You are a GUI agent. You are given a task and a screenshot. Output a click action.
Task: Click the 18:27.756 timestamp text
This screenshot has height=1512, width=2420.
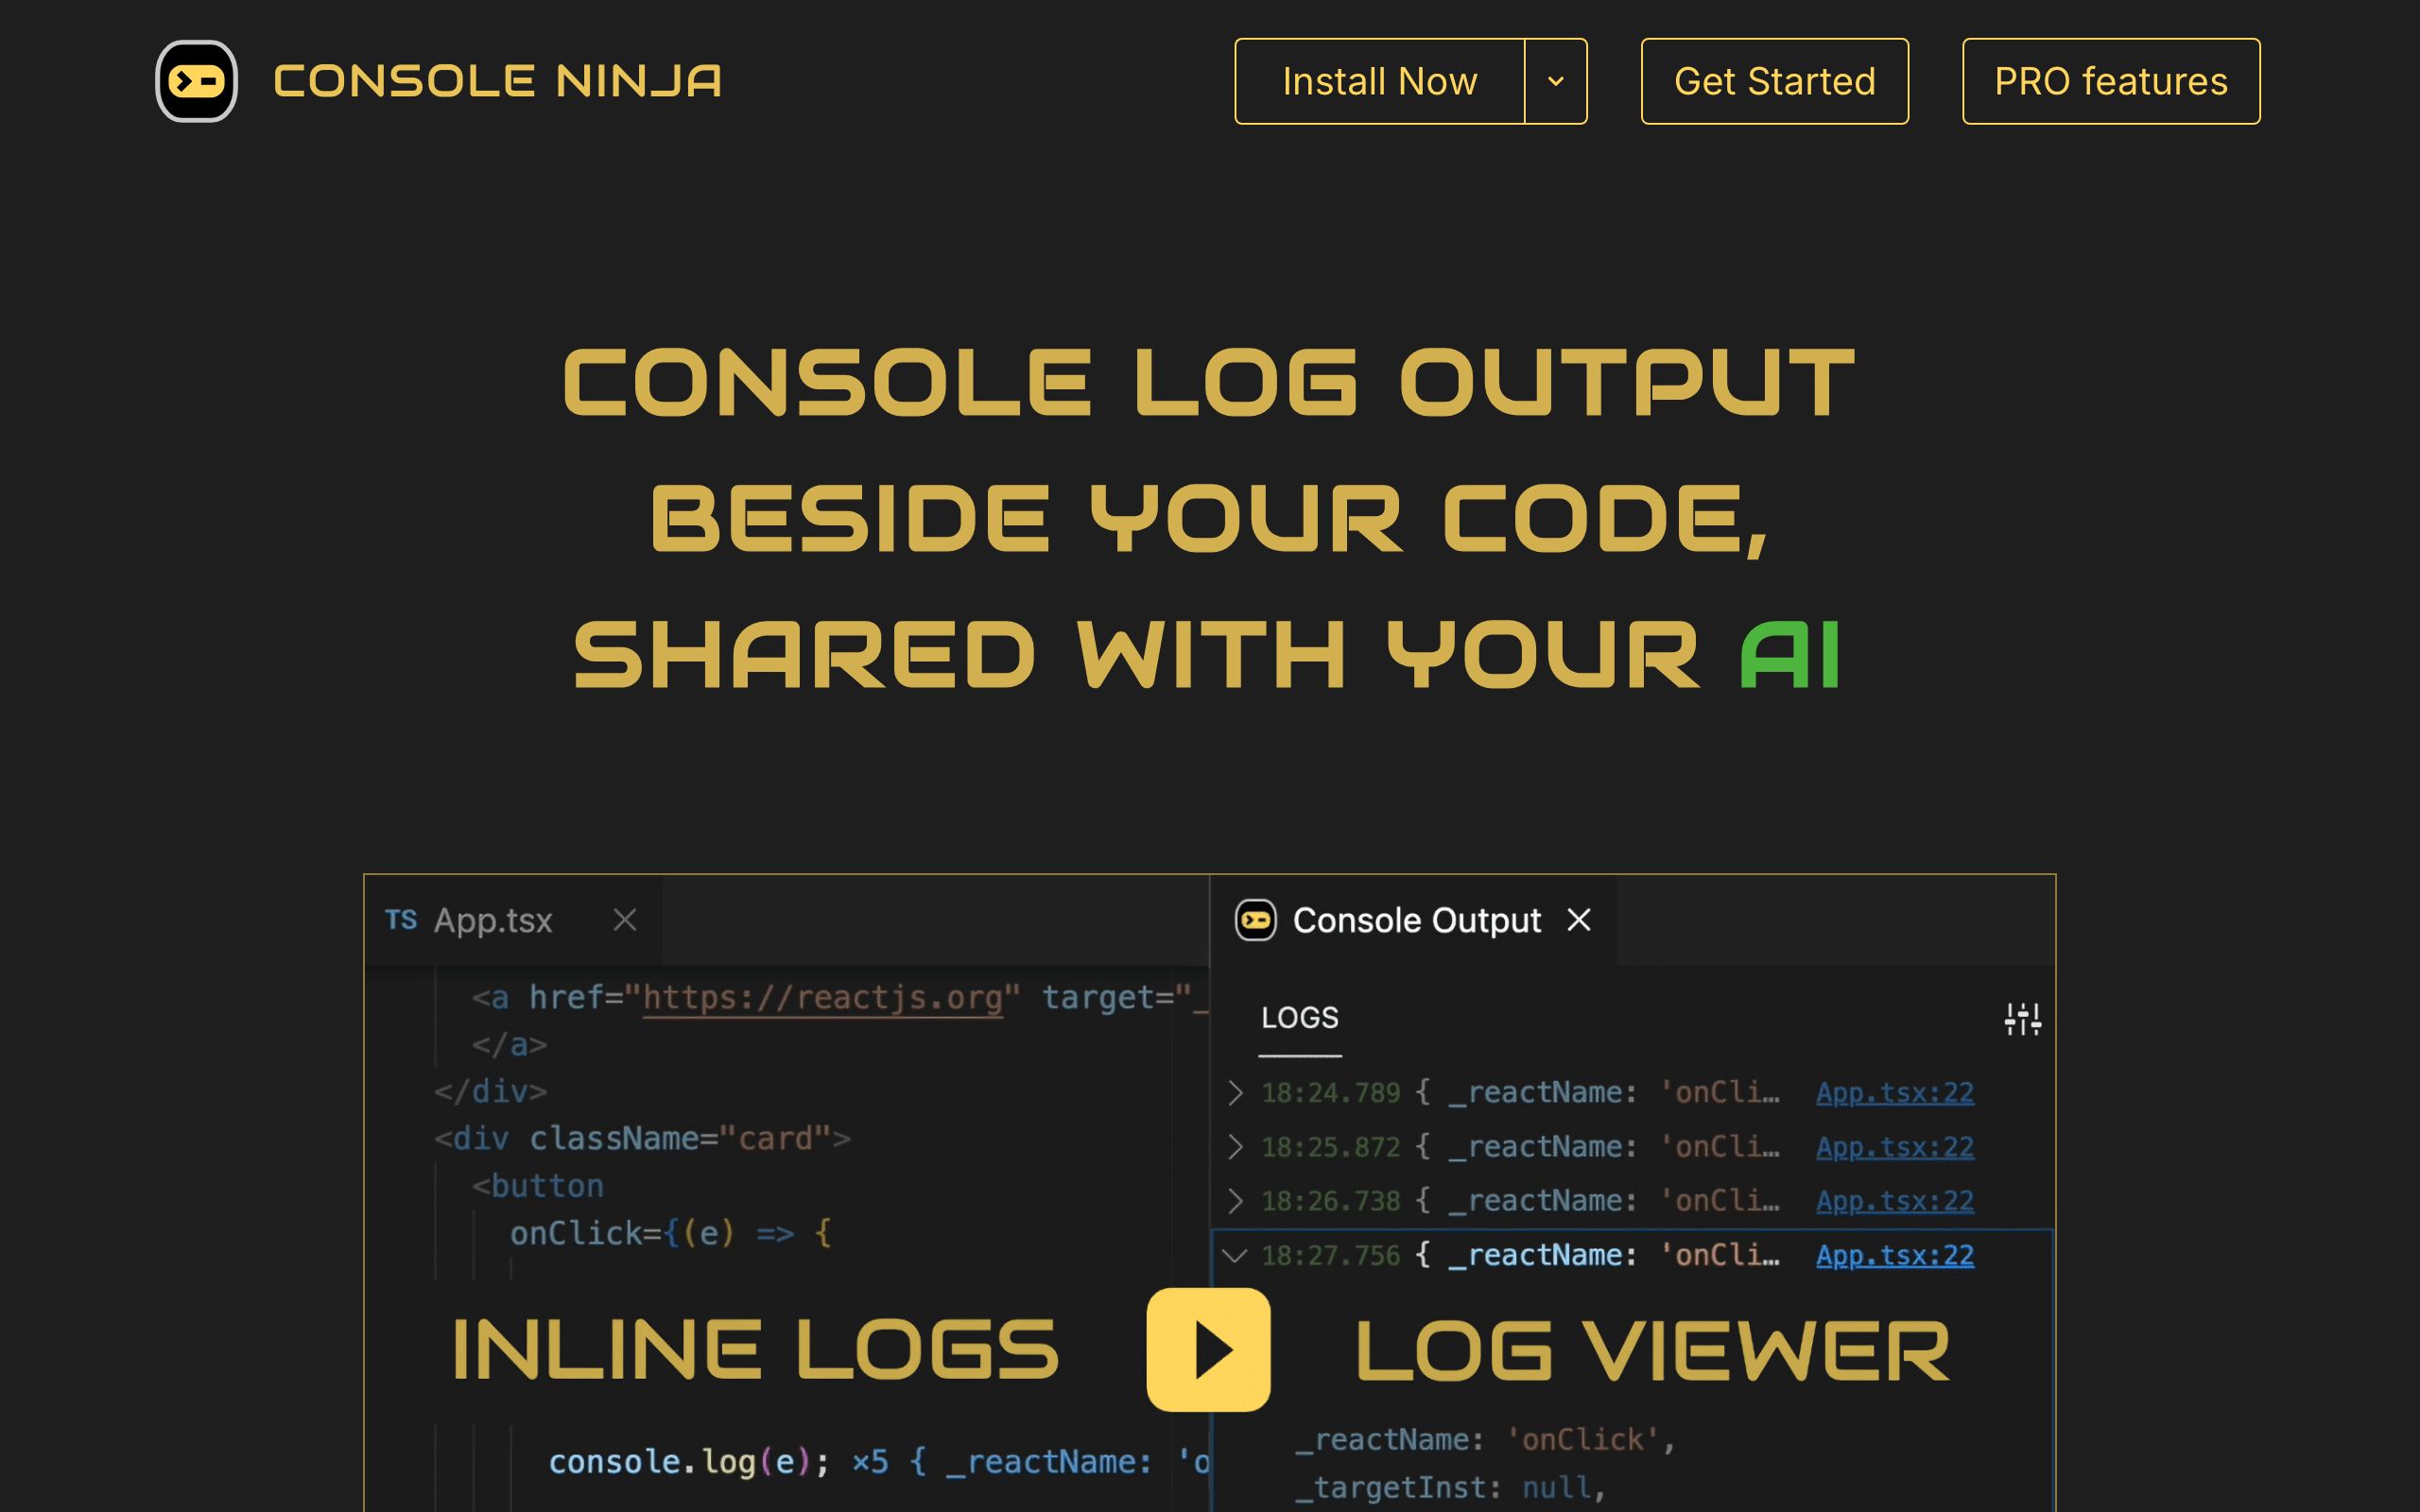pos(1330,1256)
